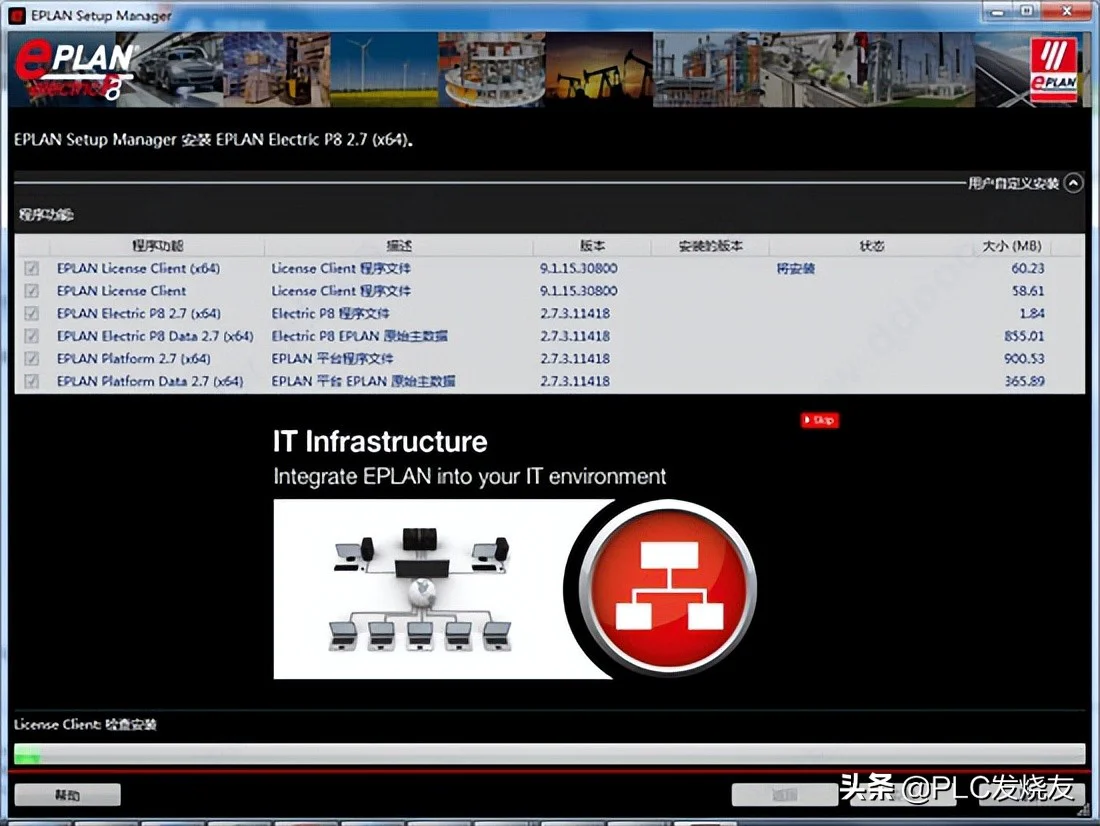Toggle checkbox for EPLAN Platform 2.7 (x64)

32,358
